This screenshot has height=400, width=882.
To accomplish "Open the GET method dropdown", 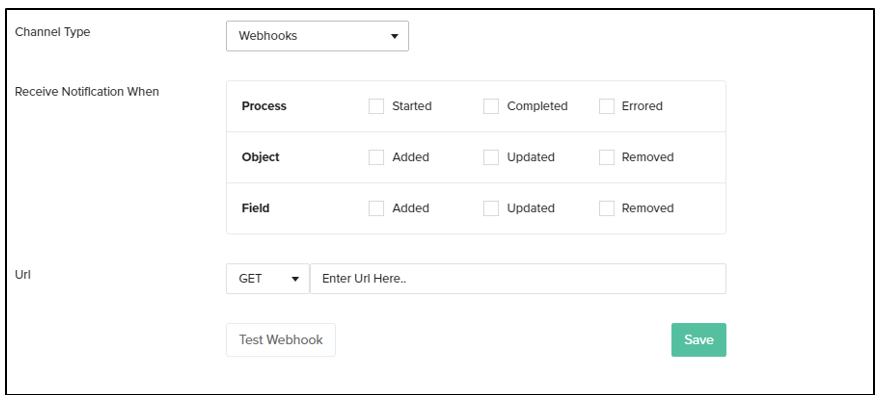I will pos(268,279).
